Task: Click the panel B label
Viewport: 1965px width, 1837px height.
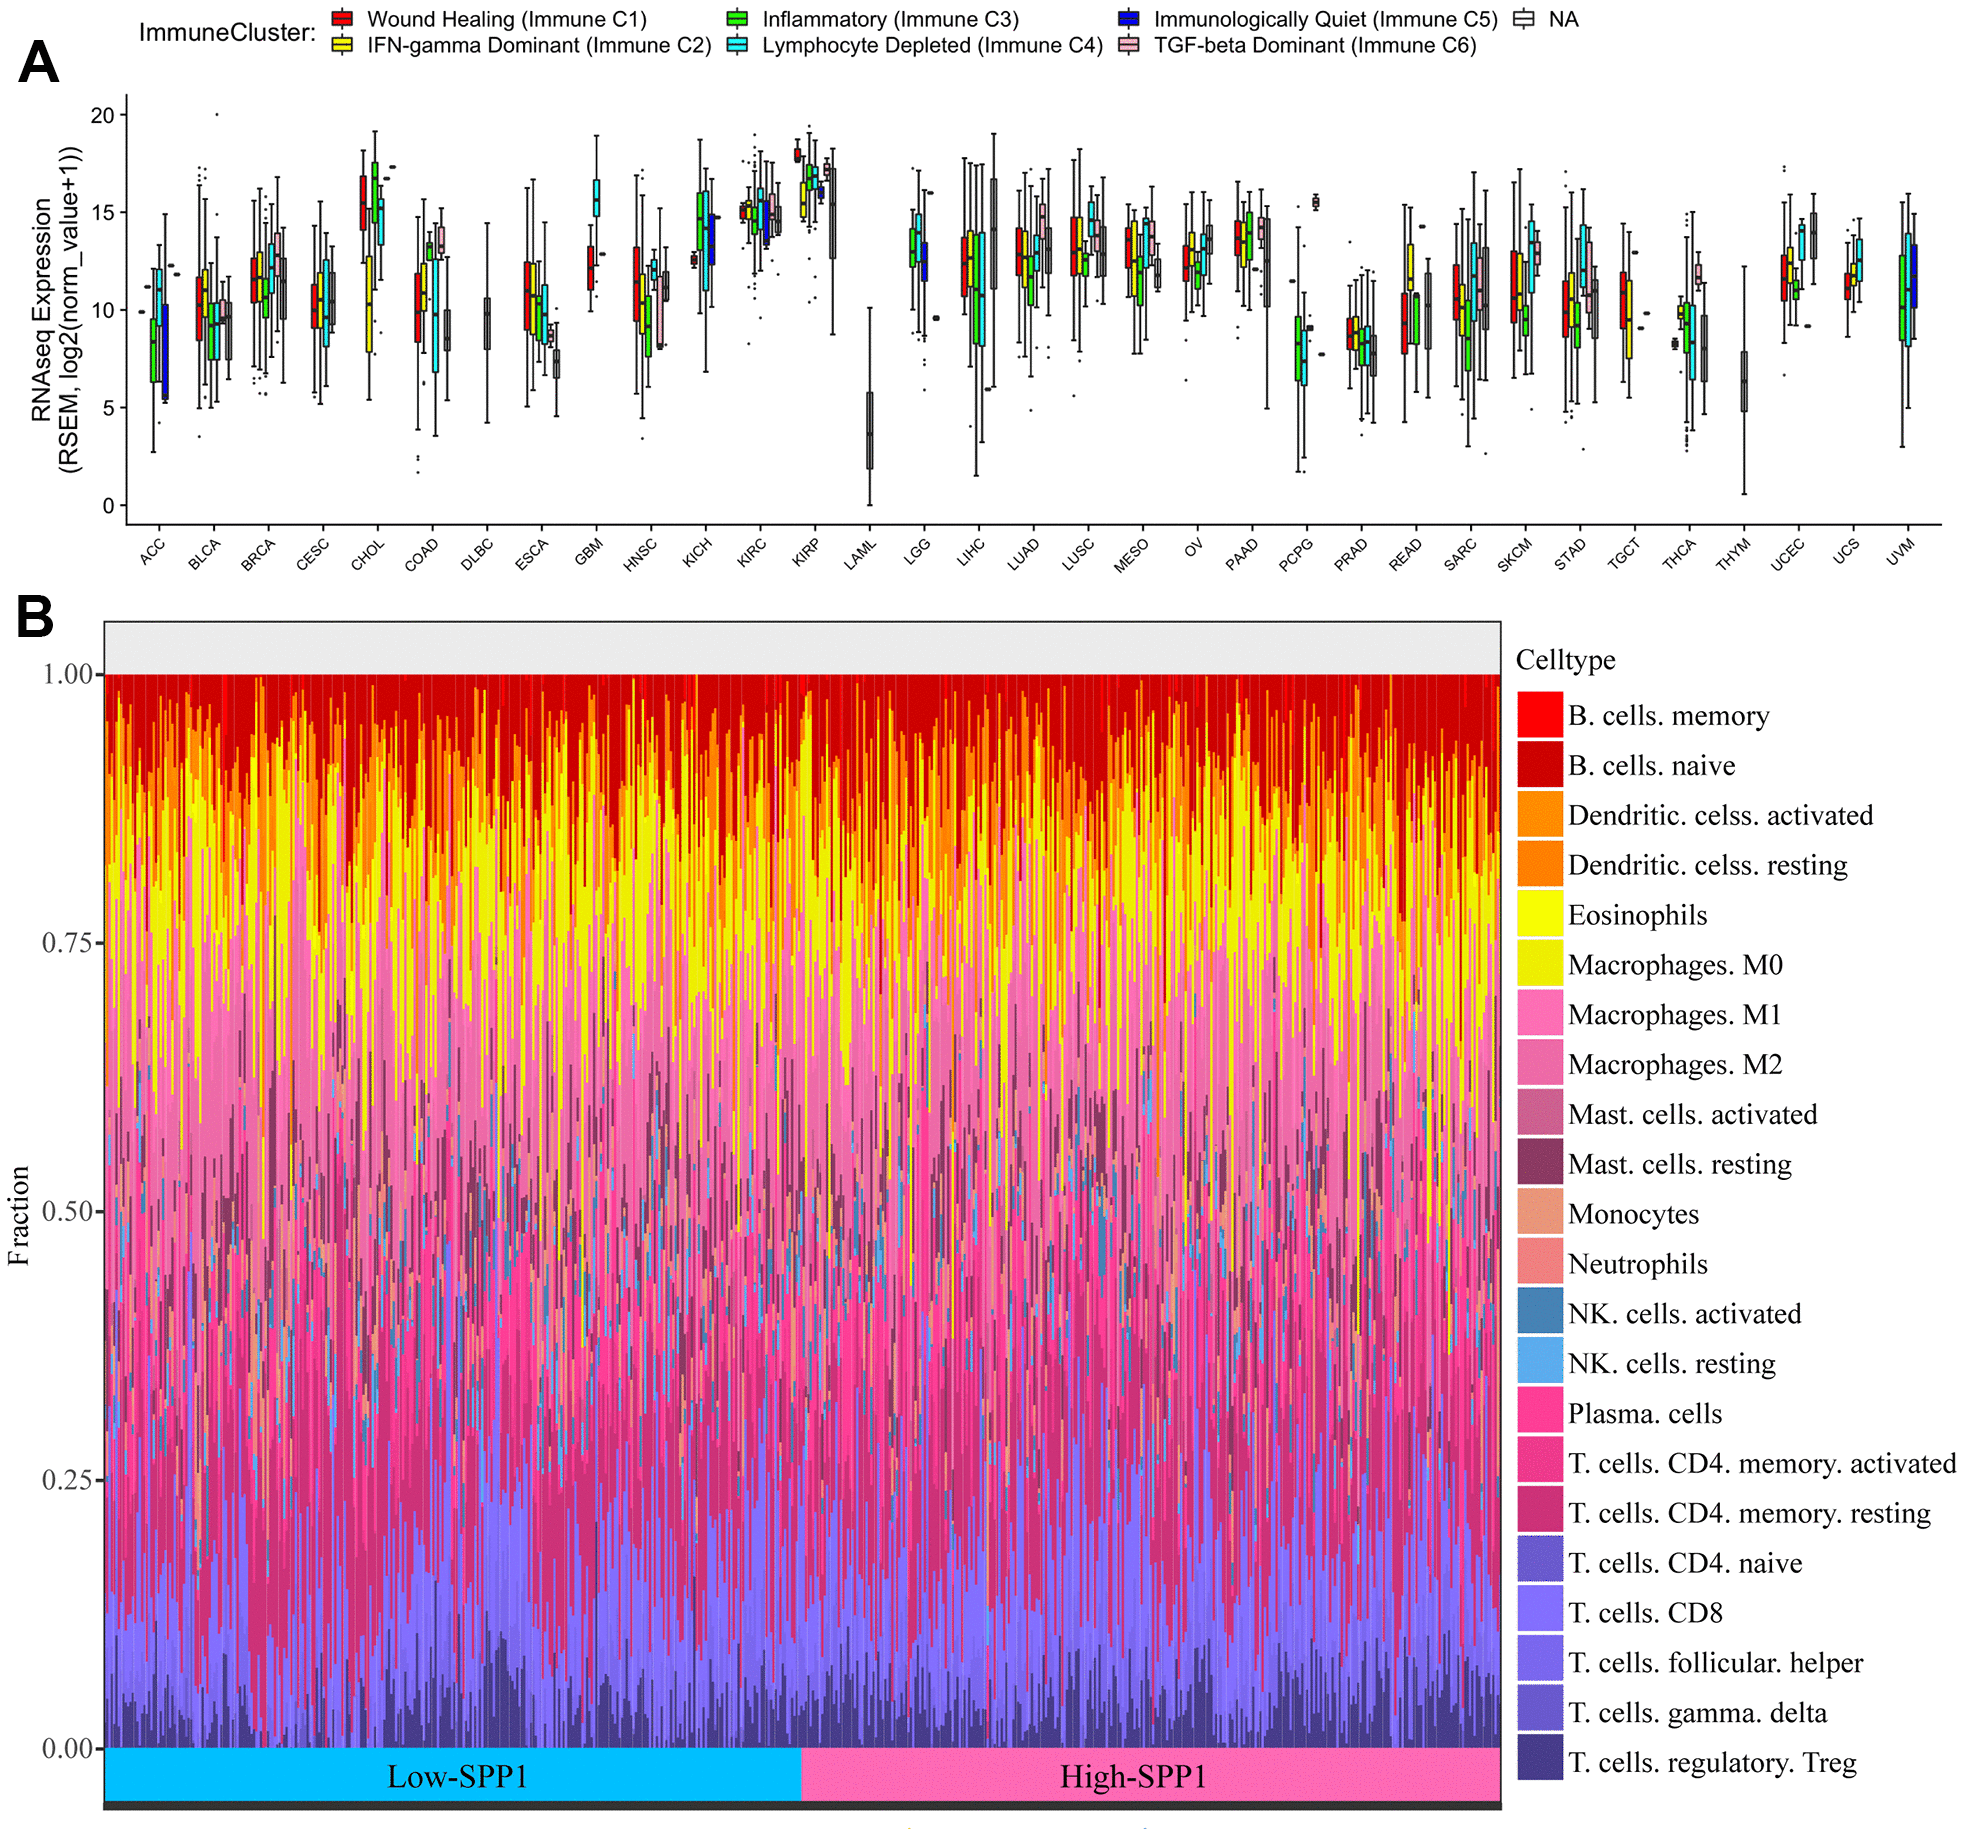Action: [x=35, y=616]
